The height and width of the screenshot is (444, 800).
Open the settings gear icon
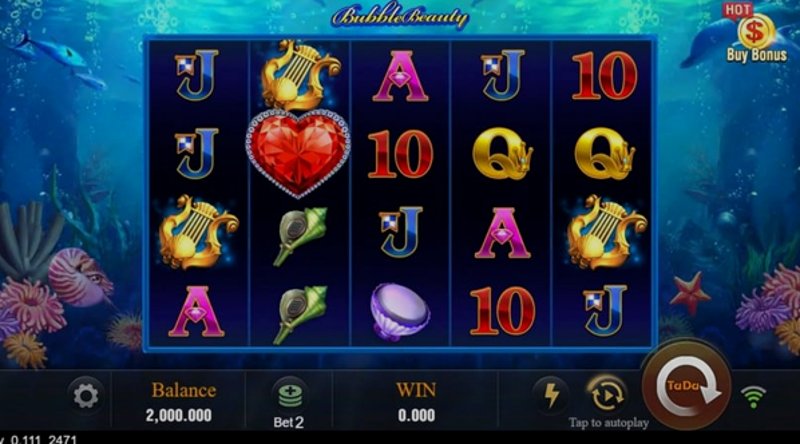(86, 396)
